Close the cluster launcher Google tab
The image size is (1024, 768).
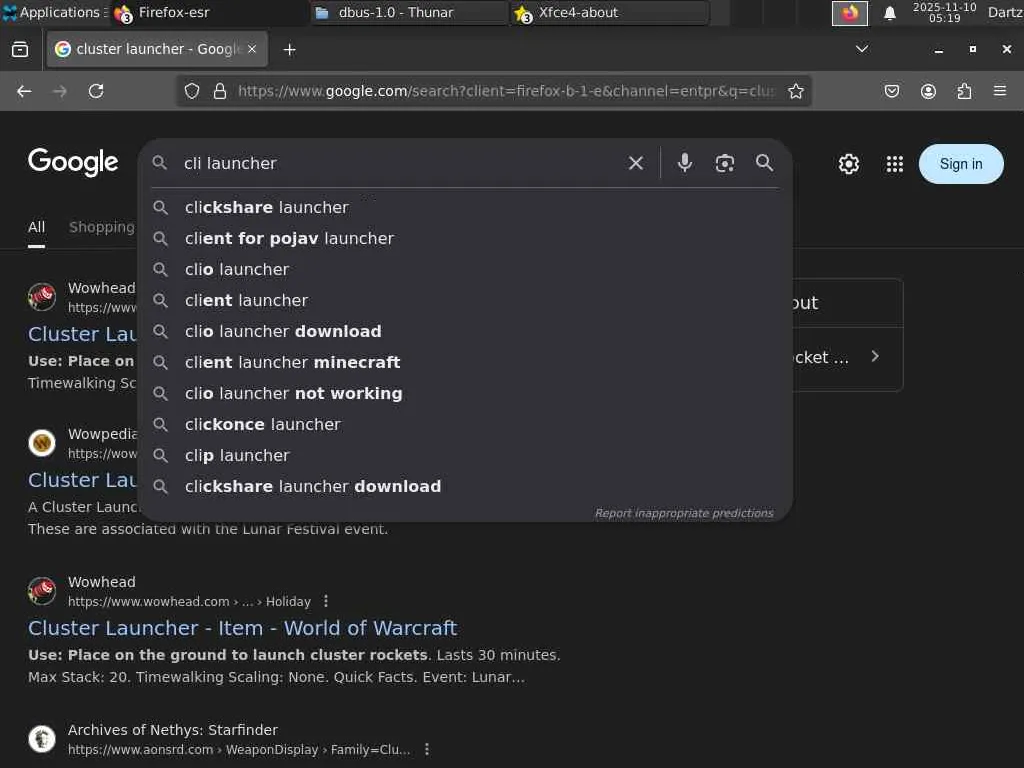click(252, 49)
